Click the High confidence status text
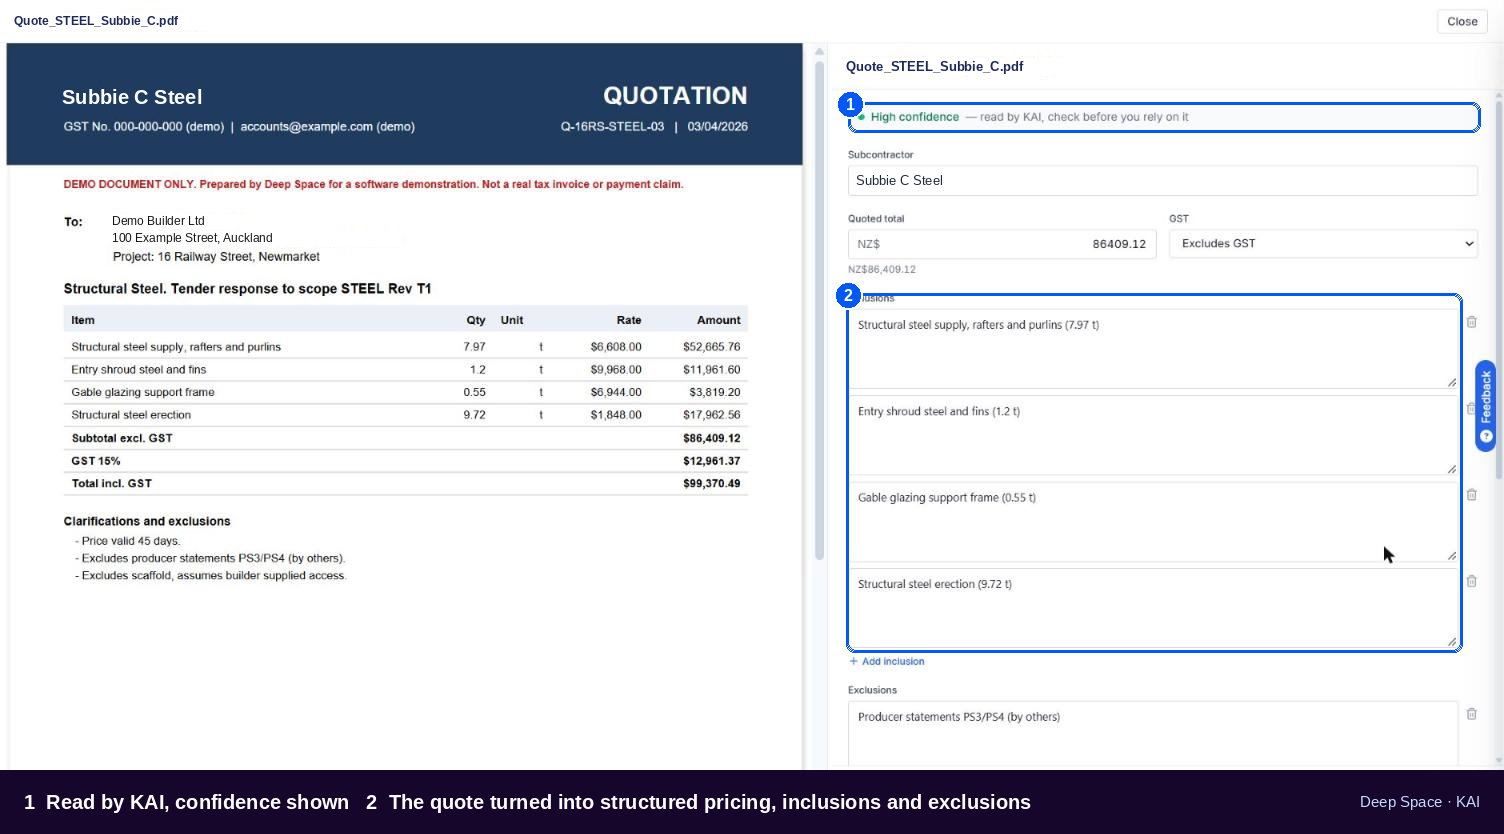This screenshot has height=834, width=1504. pos(914,117)
